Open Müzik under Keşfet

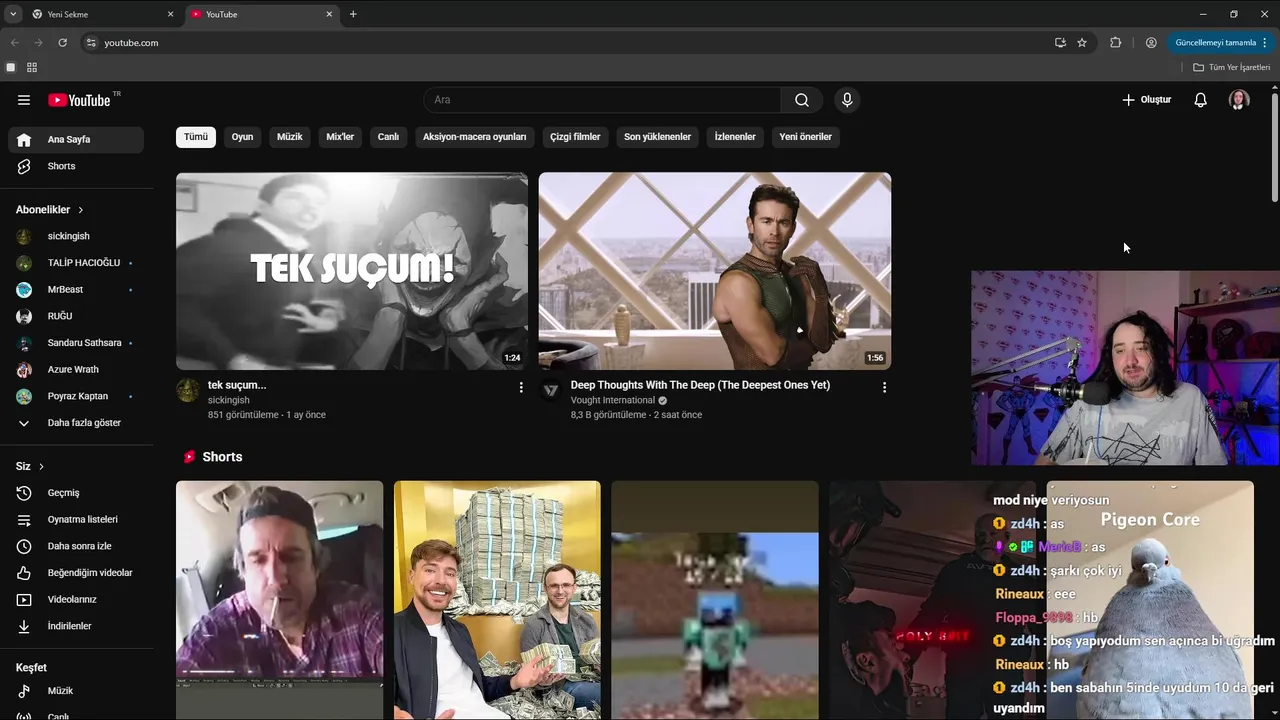tap(76, 691)
